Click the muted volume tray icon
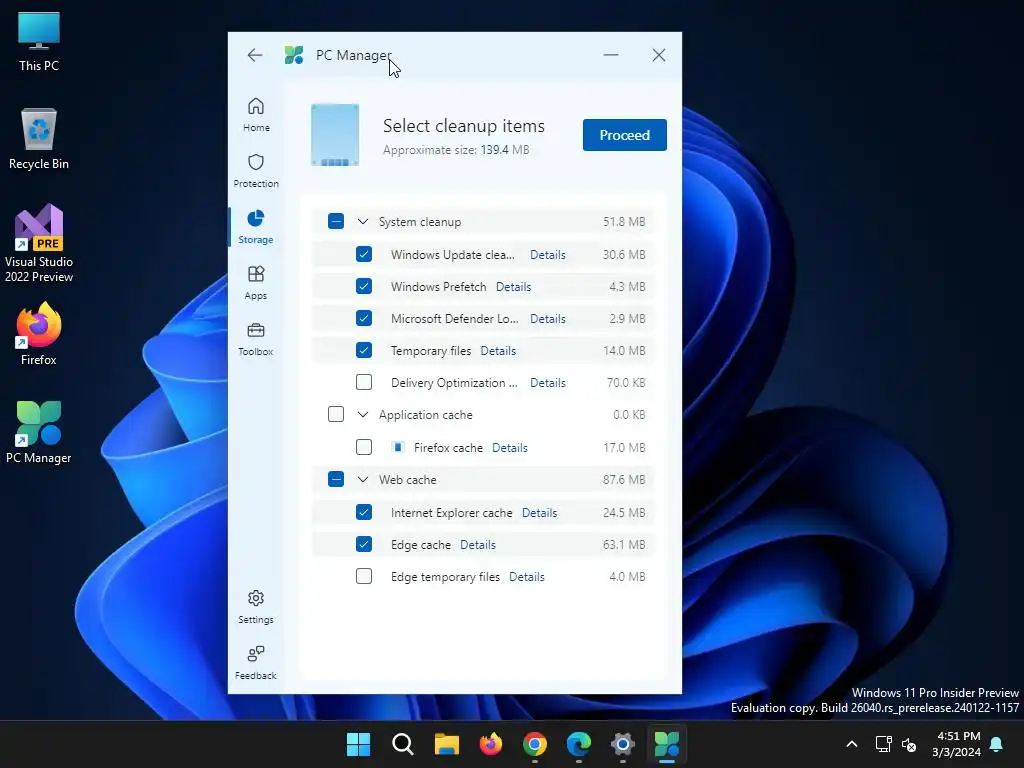This screenshot has height=768, width=1024. (909, 744)
